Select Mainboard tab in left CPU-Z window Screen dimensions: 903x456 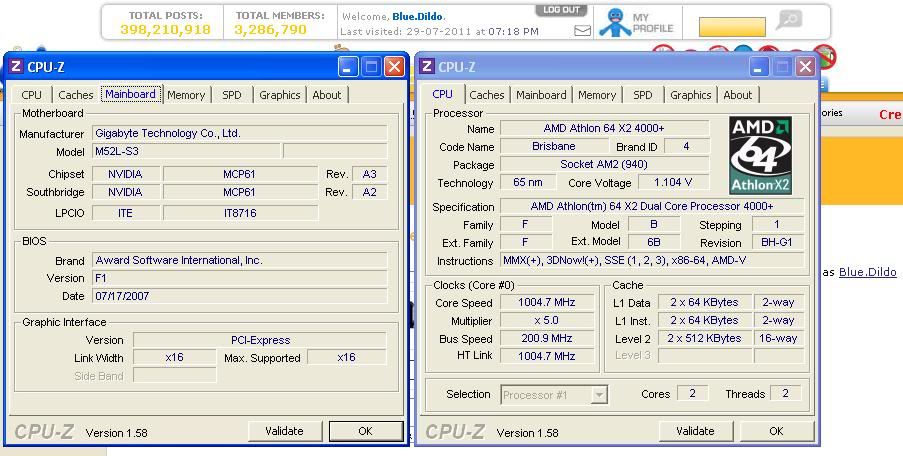coord(130,94)
